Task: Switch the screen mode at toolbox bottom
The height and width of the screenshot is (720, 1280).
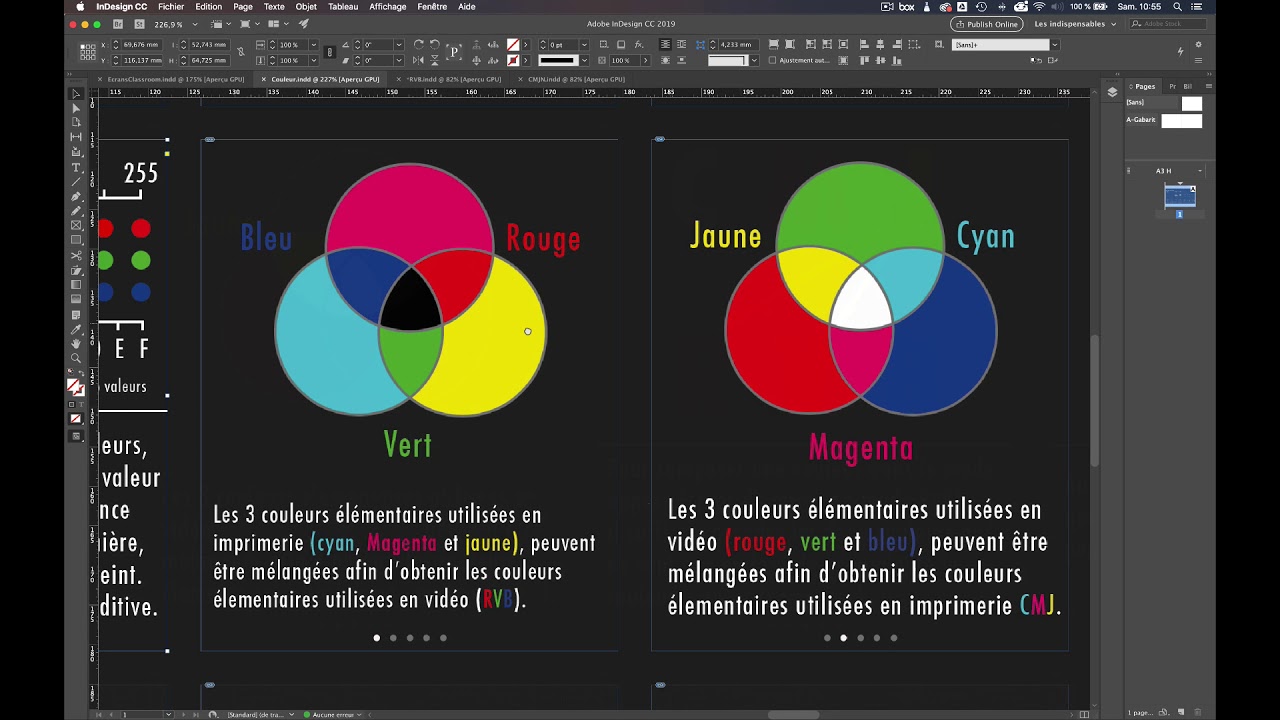Action: click(x=76, y=436)
